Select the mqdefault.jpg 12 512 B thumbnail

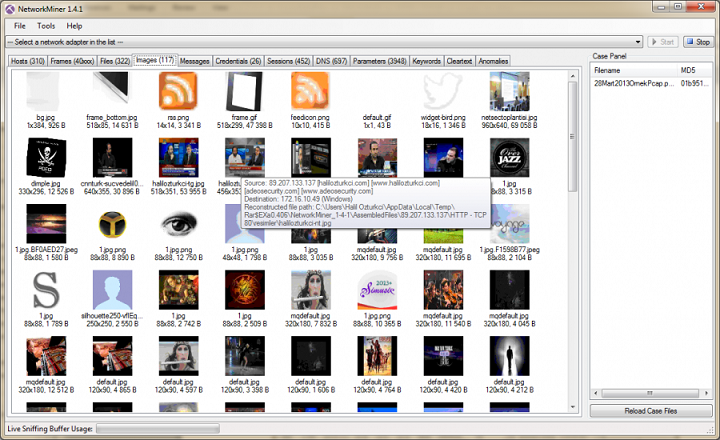46,356
